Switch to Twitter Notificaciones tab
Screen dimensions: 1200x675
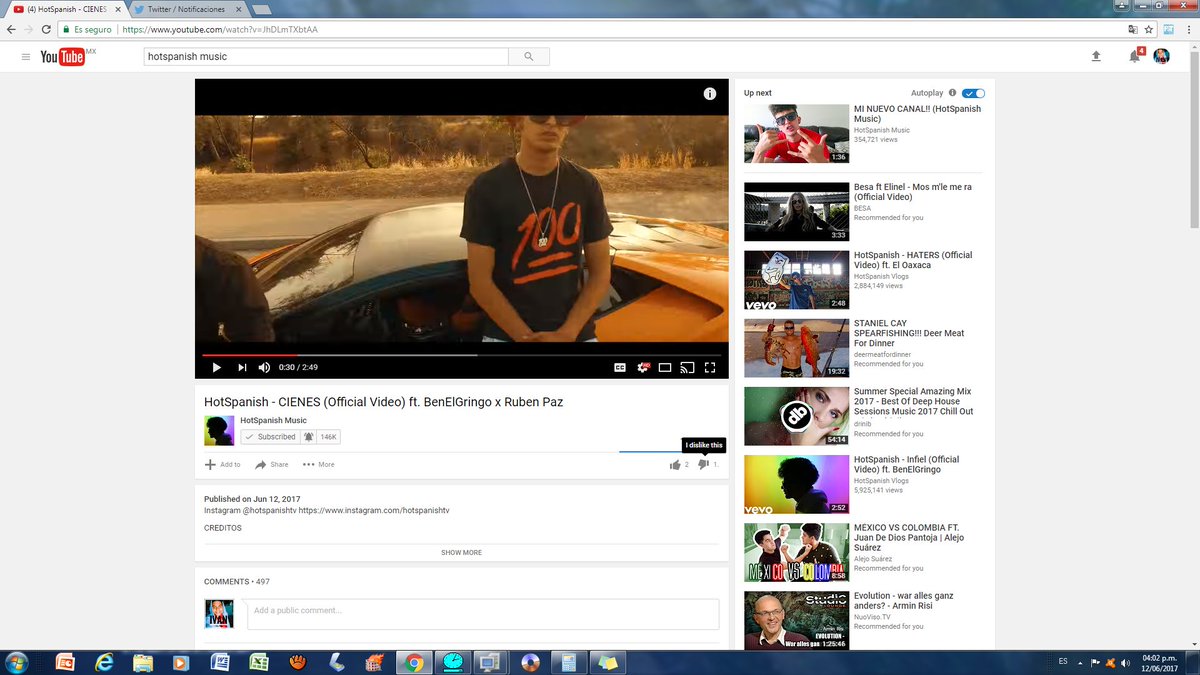(x=187, y=9)
